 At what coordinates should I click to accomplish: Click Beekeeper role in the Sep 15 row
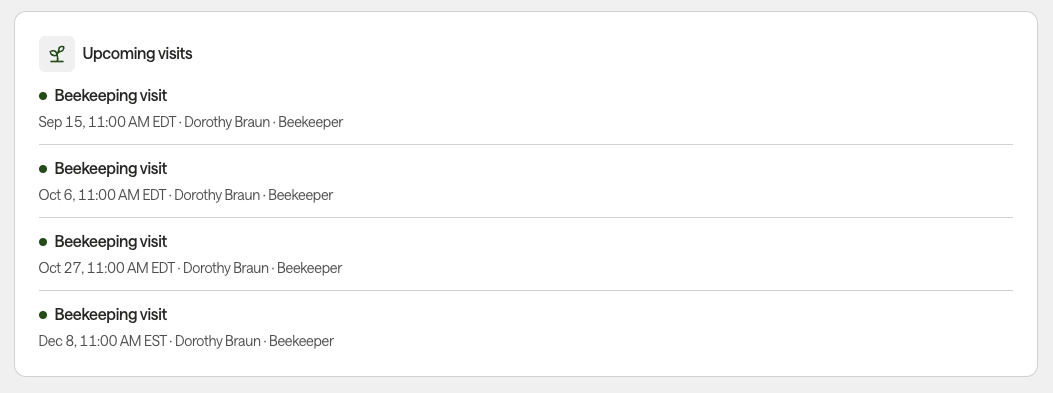click(310, 122)
